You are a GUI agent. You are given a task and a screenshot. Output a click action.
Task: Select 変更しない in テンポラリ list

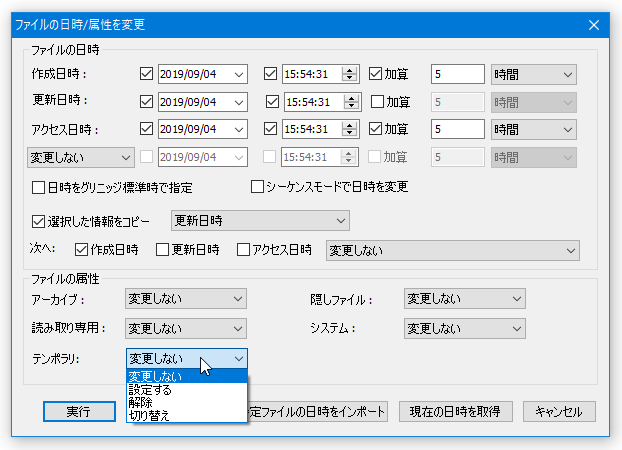pos(187,376)
